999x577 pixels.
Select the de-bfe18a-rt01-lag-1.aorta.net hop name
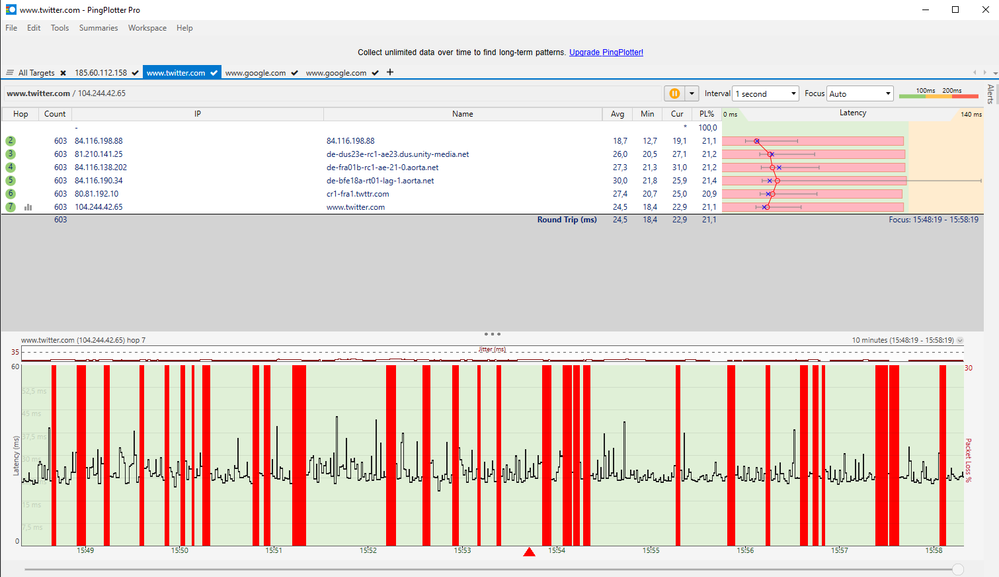[380, 181]
